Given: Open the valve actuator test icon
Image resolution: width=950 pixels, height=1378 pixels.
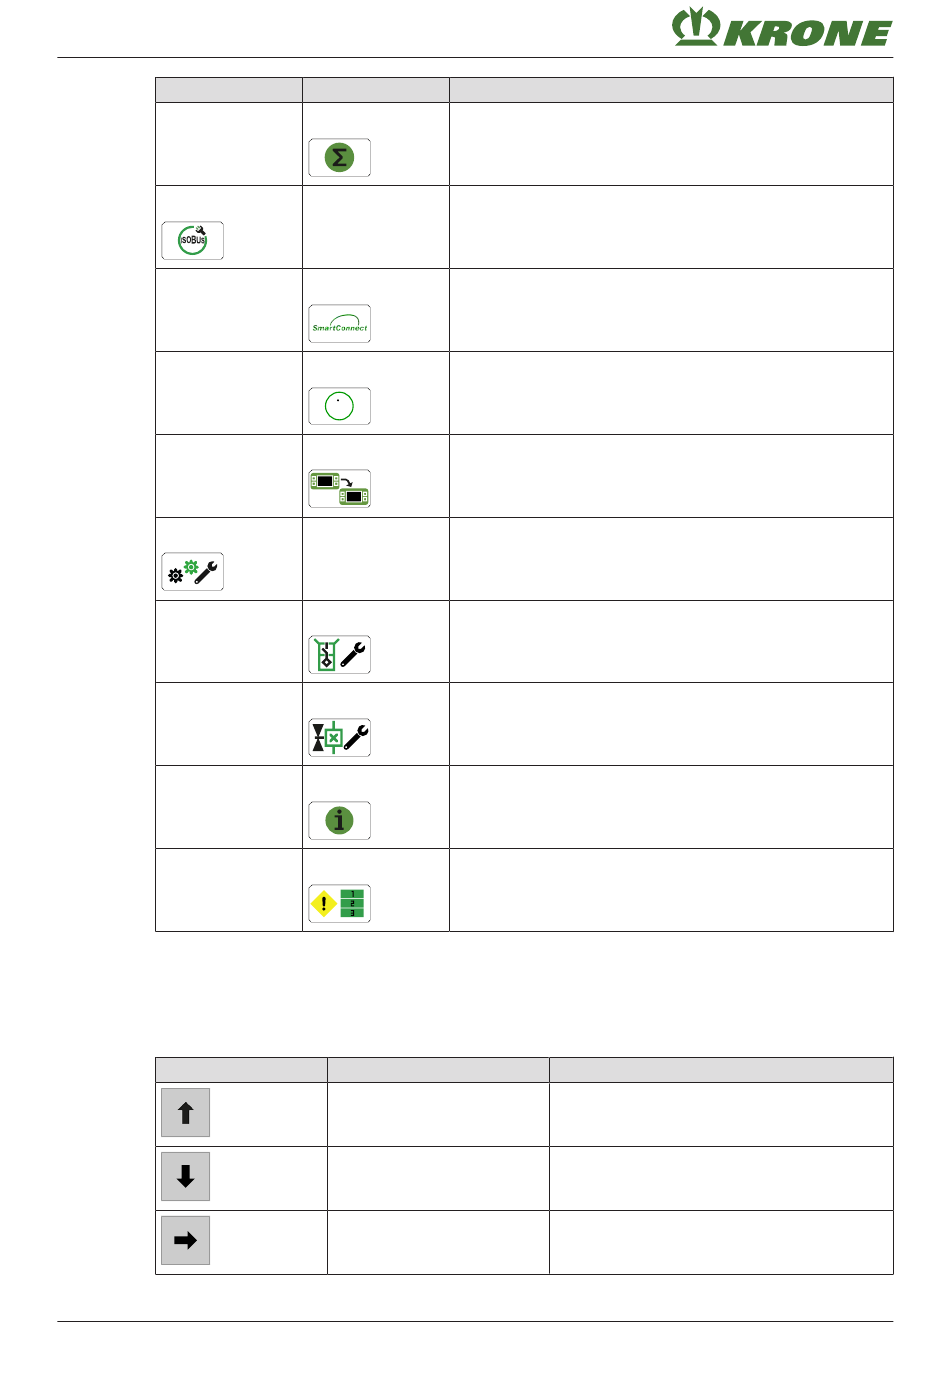Looking at the screenshot, I should (340, 738).
